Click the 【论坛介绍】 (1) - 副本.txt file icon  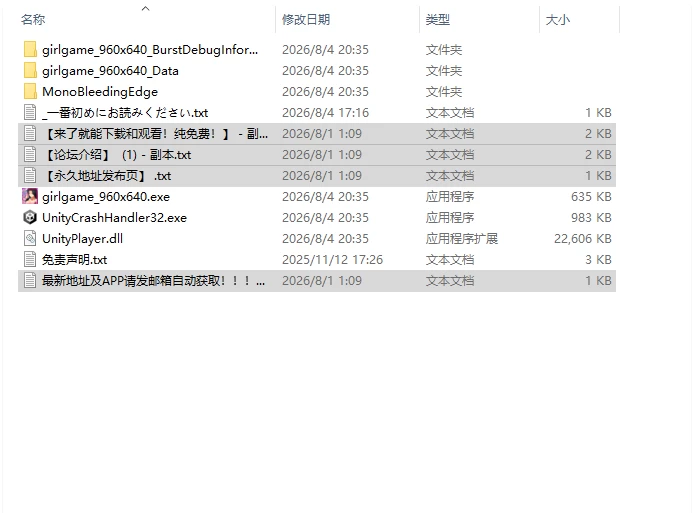tap(30, 154)
